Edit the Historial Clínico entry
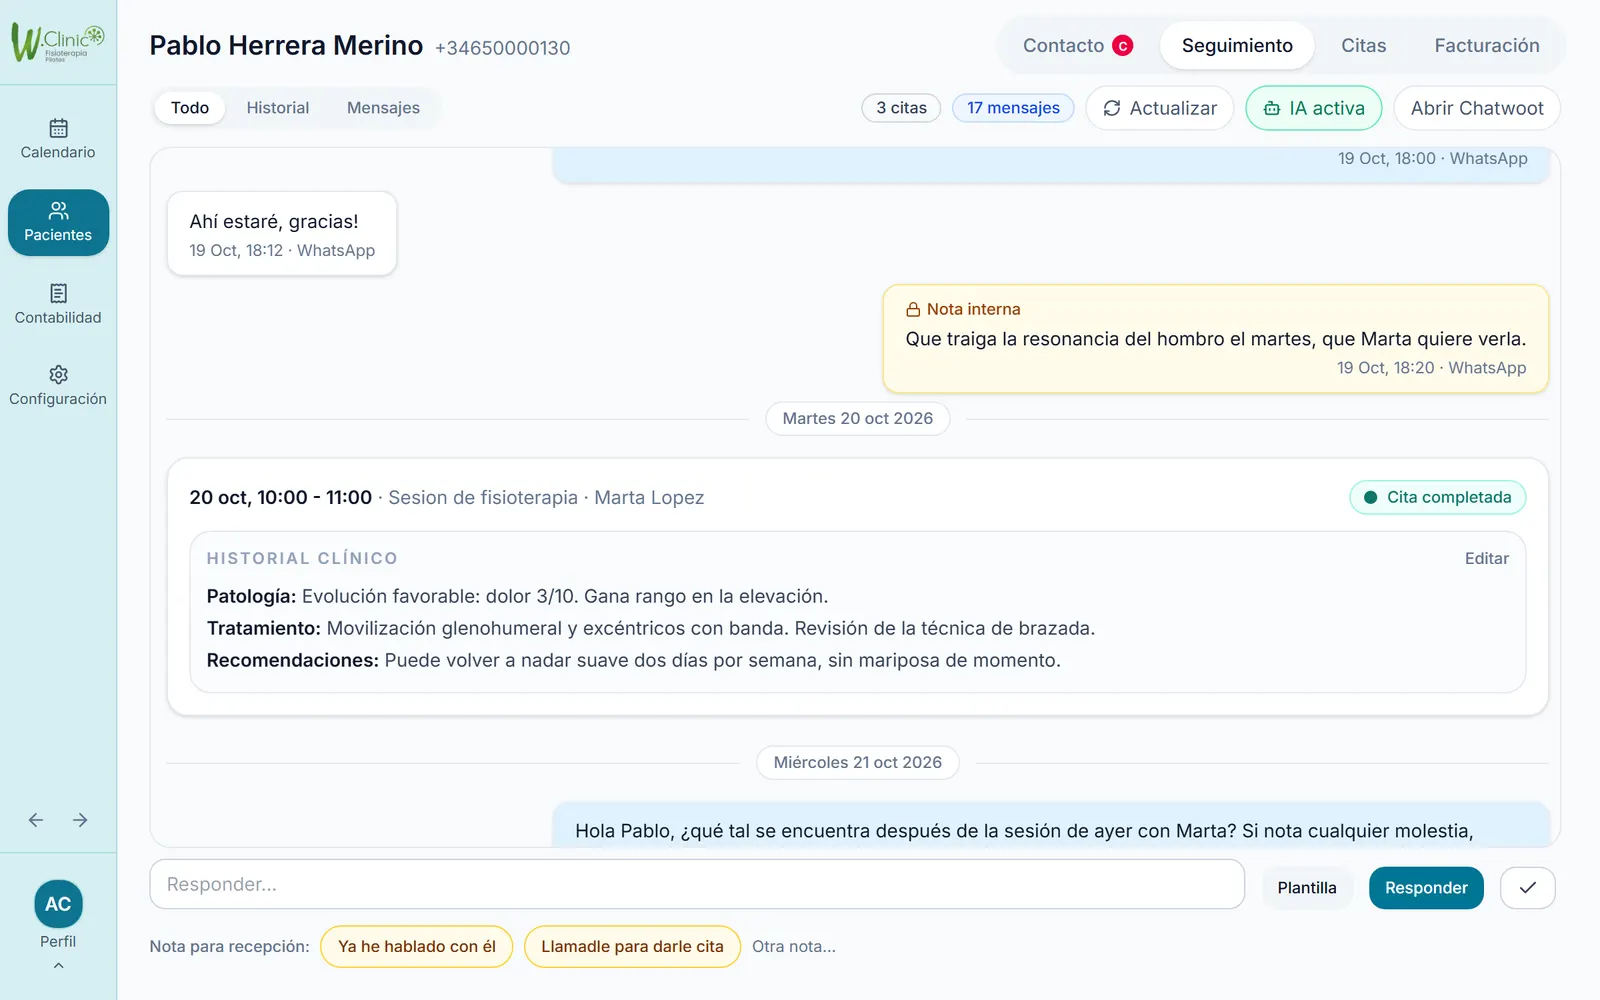The height and width of the screenshot is (1000, 1600). [1486, 558]
